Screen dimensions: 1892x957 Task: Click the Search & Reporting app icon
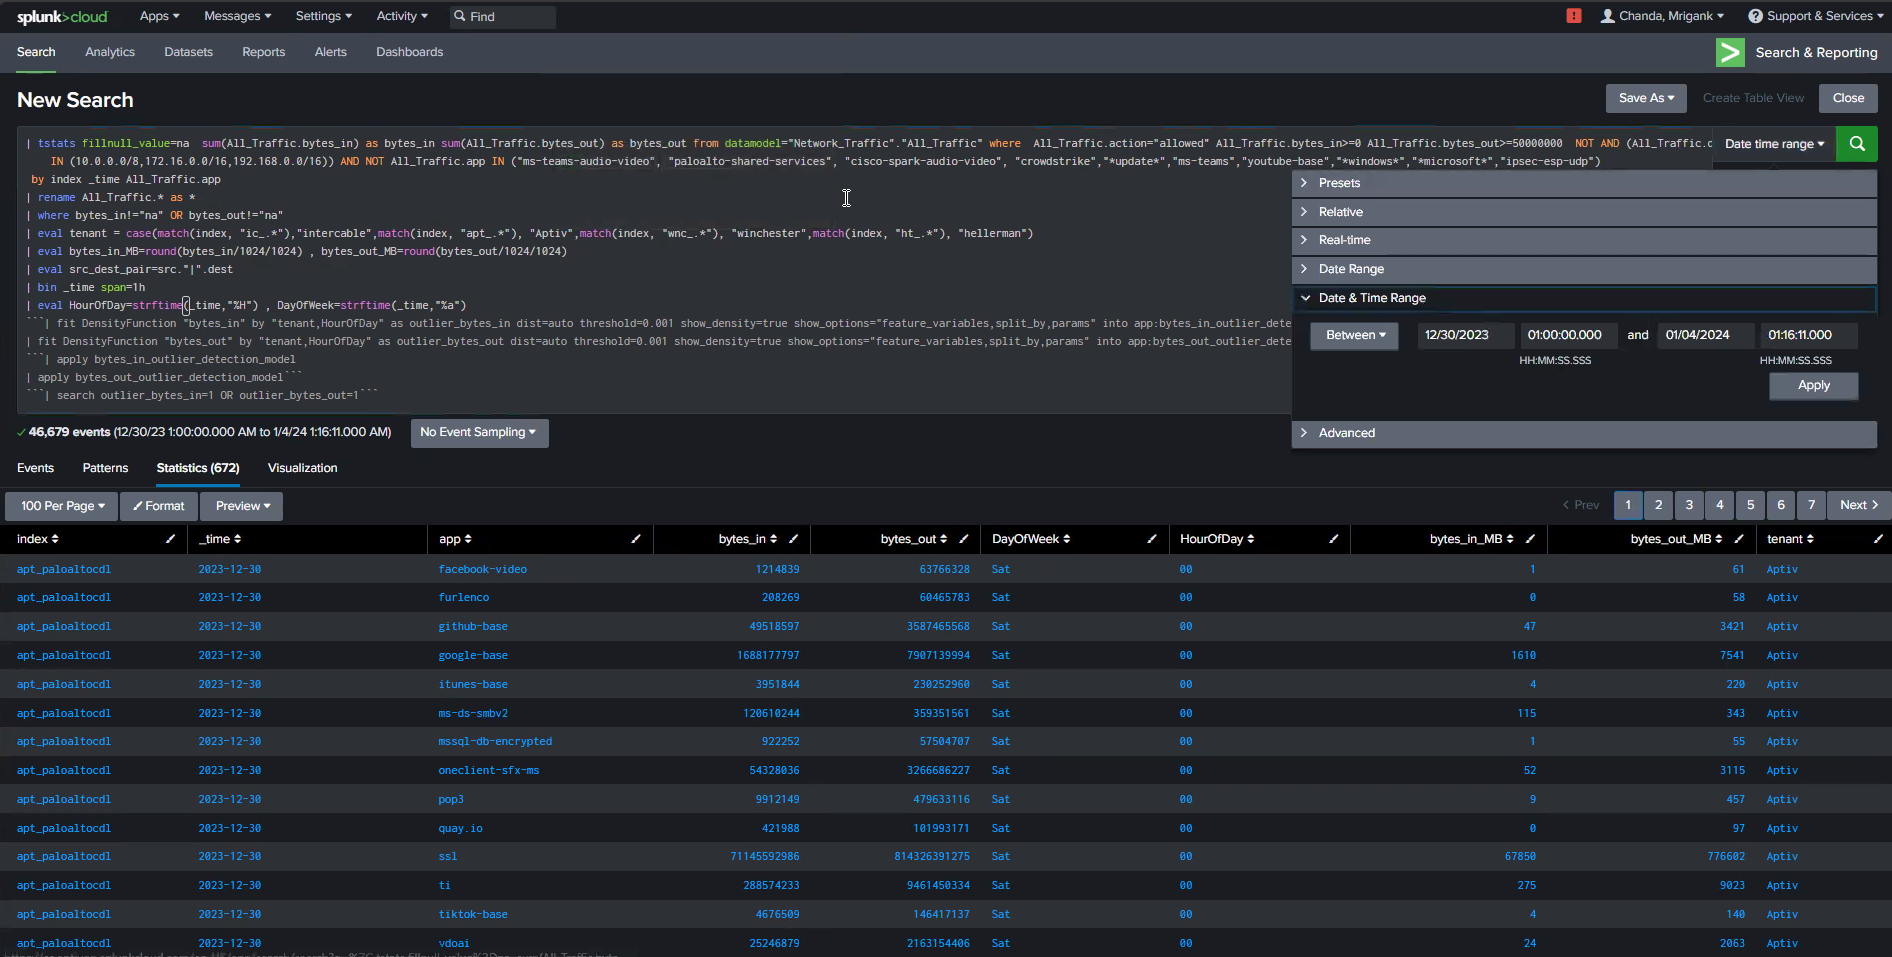(x=1730, y=52)
